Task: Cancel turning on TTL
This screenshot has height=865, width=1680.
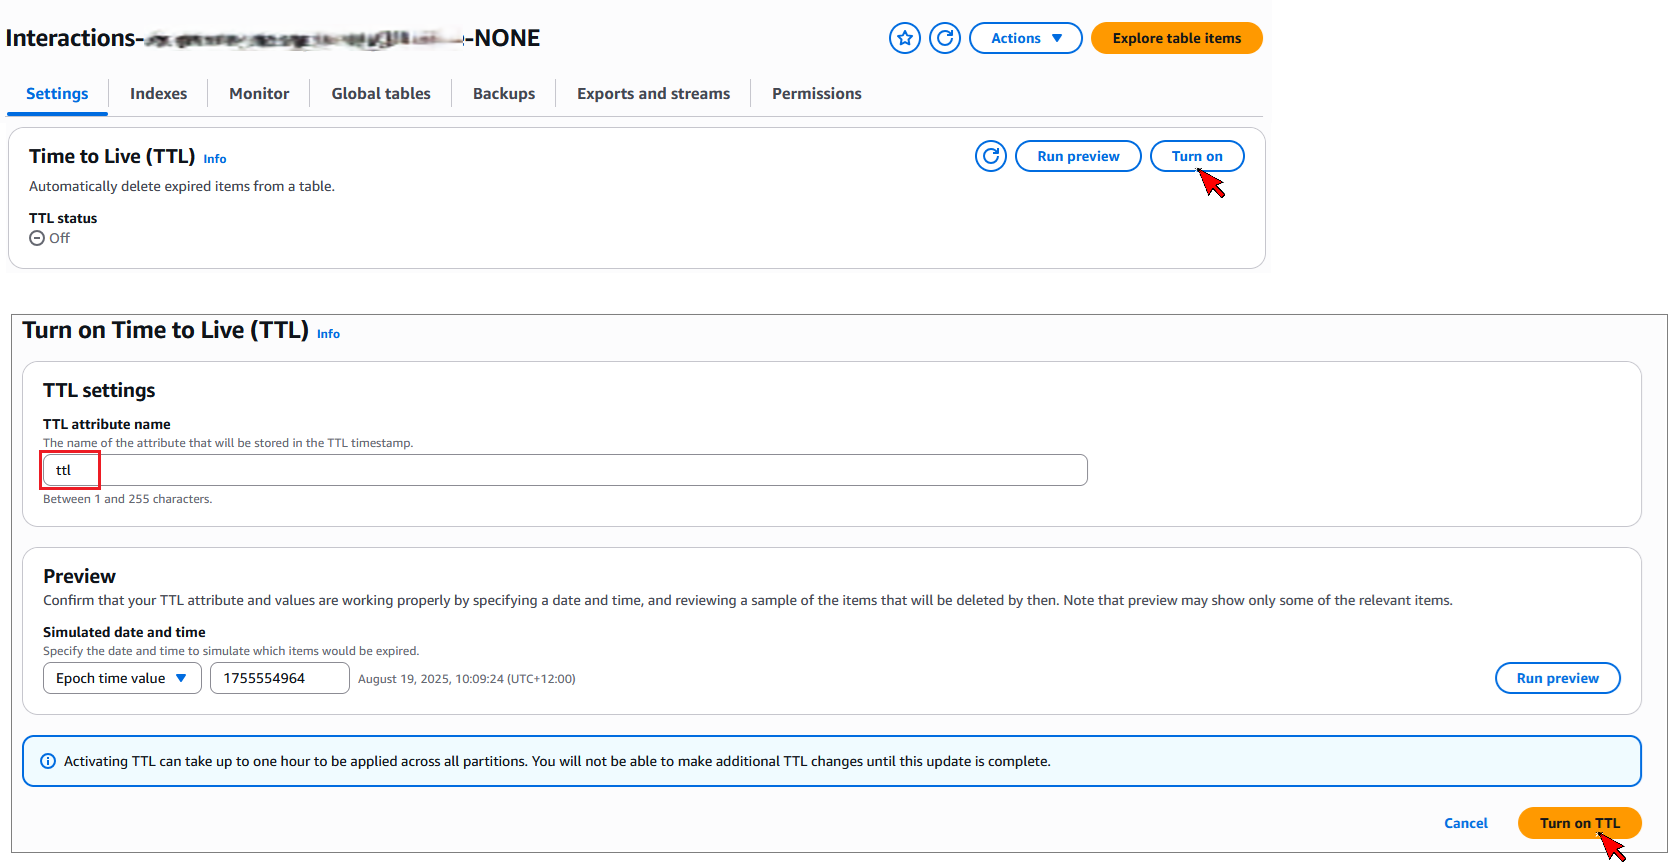Action: pos(1465,823)
